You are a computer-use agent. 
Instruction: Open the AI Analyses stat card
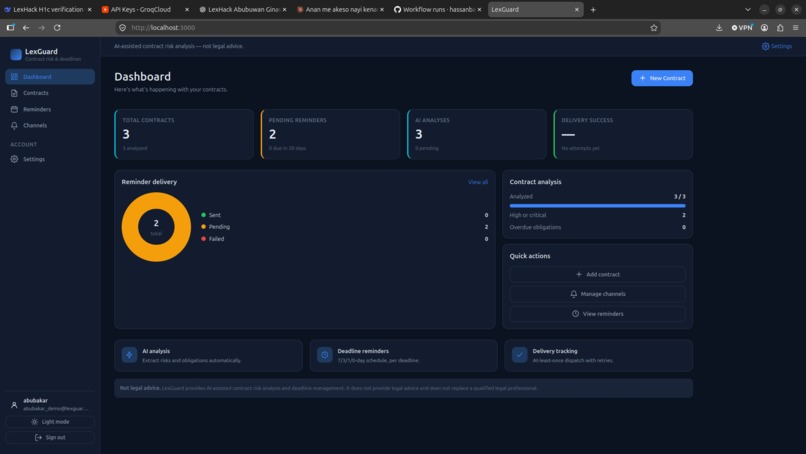(477, 134)
